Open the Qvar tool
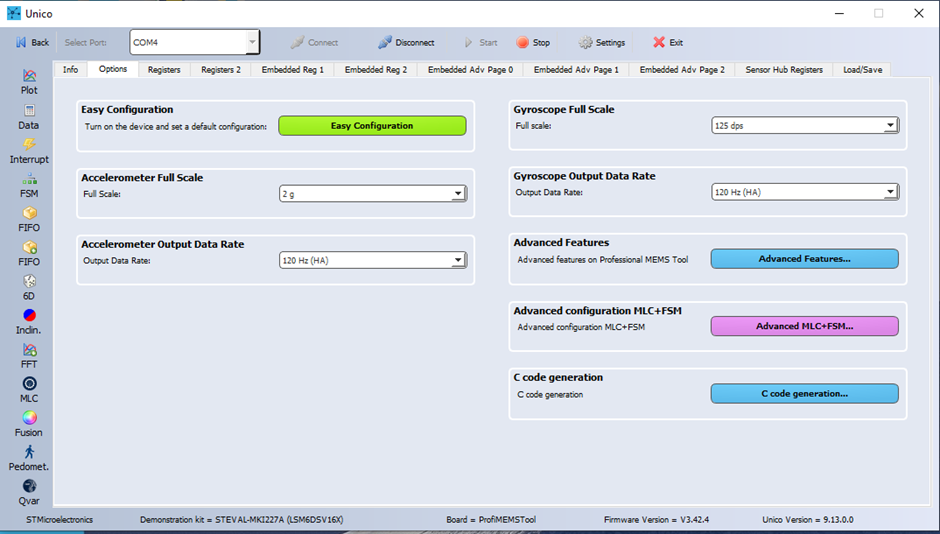Screen dimensions: 940x534 (x=29, y=493)
